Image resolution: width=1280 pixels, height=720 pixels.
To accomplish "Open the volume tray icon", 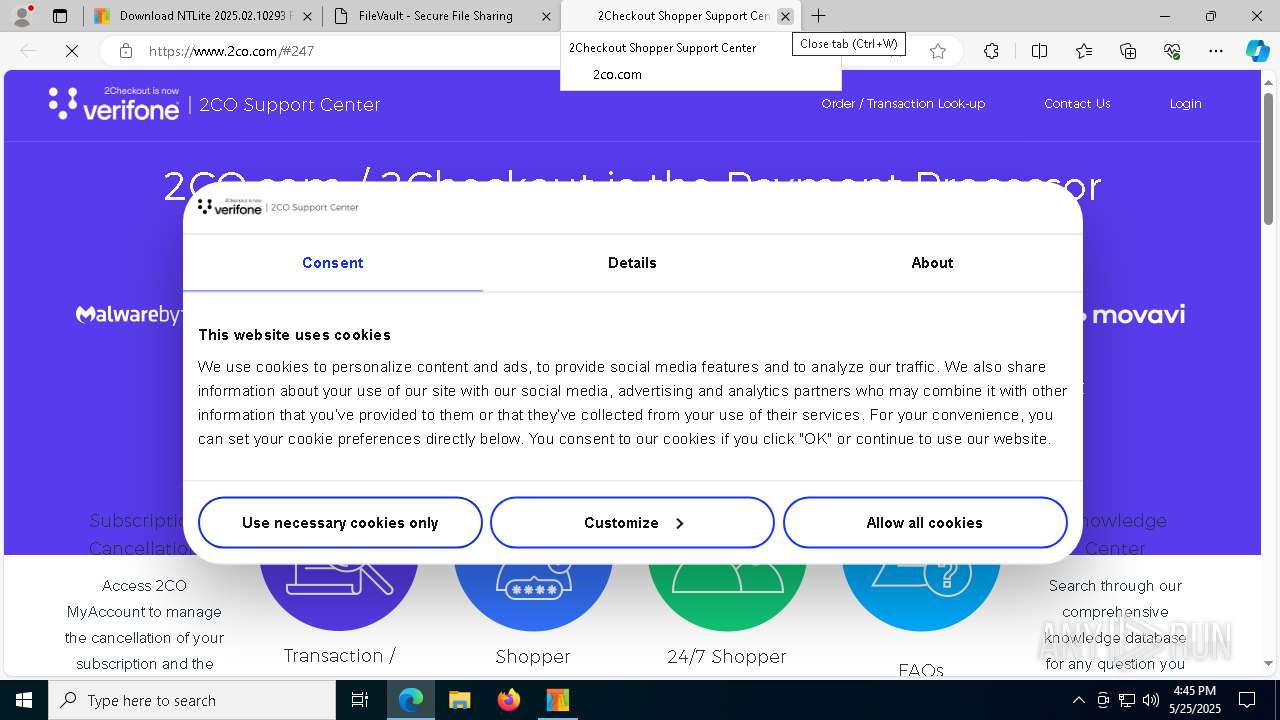I will coord(1151,700).
